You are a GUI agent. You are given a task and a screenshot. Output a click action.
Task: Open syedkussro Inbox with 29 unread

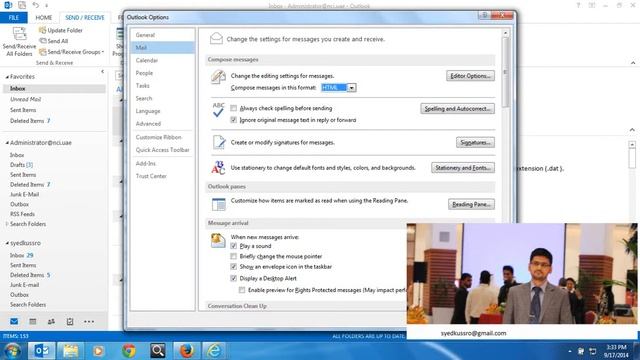22,255
